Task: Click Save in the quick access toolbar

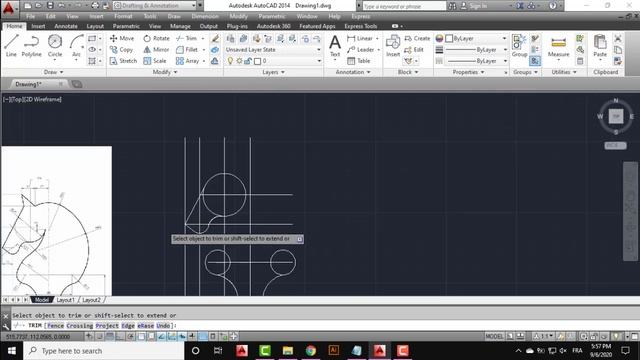Action: tap(50, 6)
